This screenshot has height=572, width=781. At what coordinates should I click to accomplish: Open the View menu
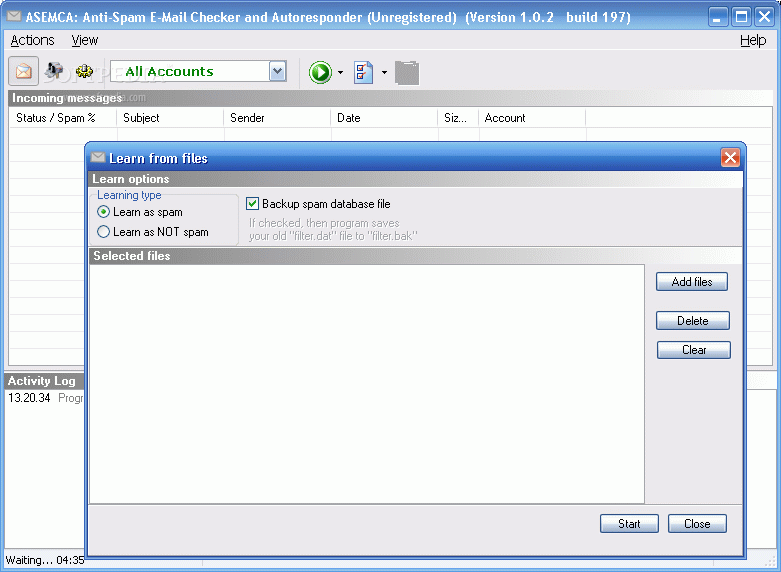[x=85, y=40]
